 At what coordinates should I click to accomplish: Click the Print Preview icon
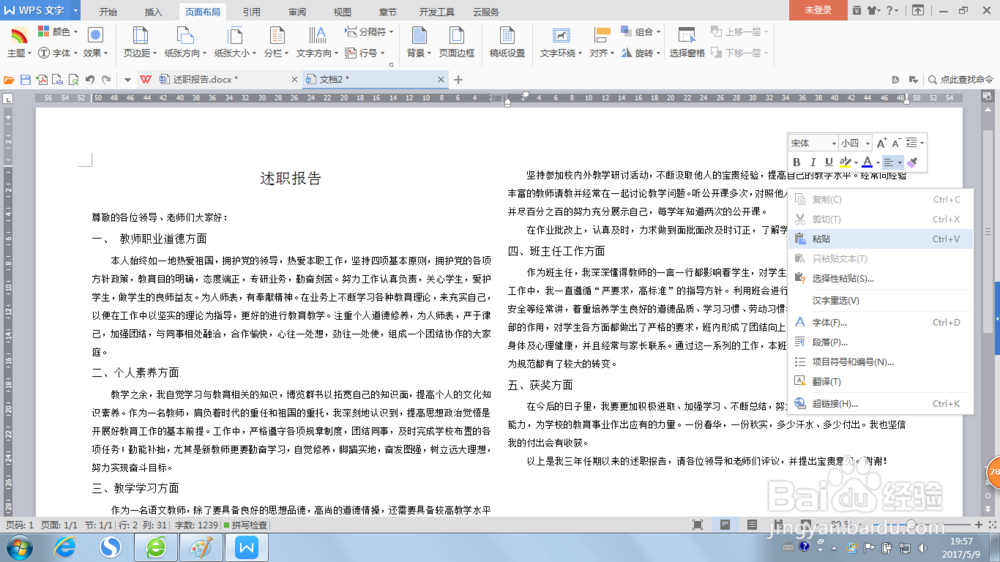pyautogui.click(x=73, y=80)
